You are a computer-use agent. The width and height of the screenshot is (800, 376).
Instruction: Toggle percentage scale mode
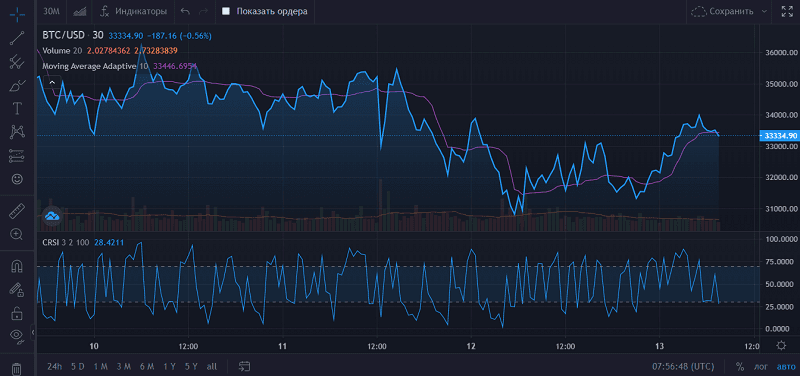[x=740, y=366]
